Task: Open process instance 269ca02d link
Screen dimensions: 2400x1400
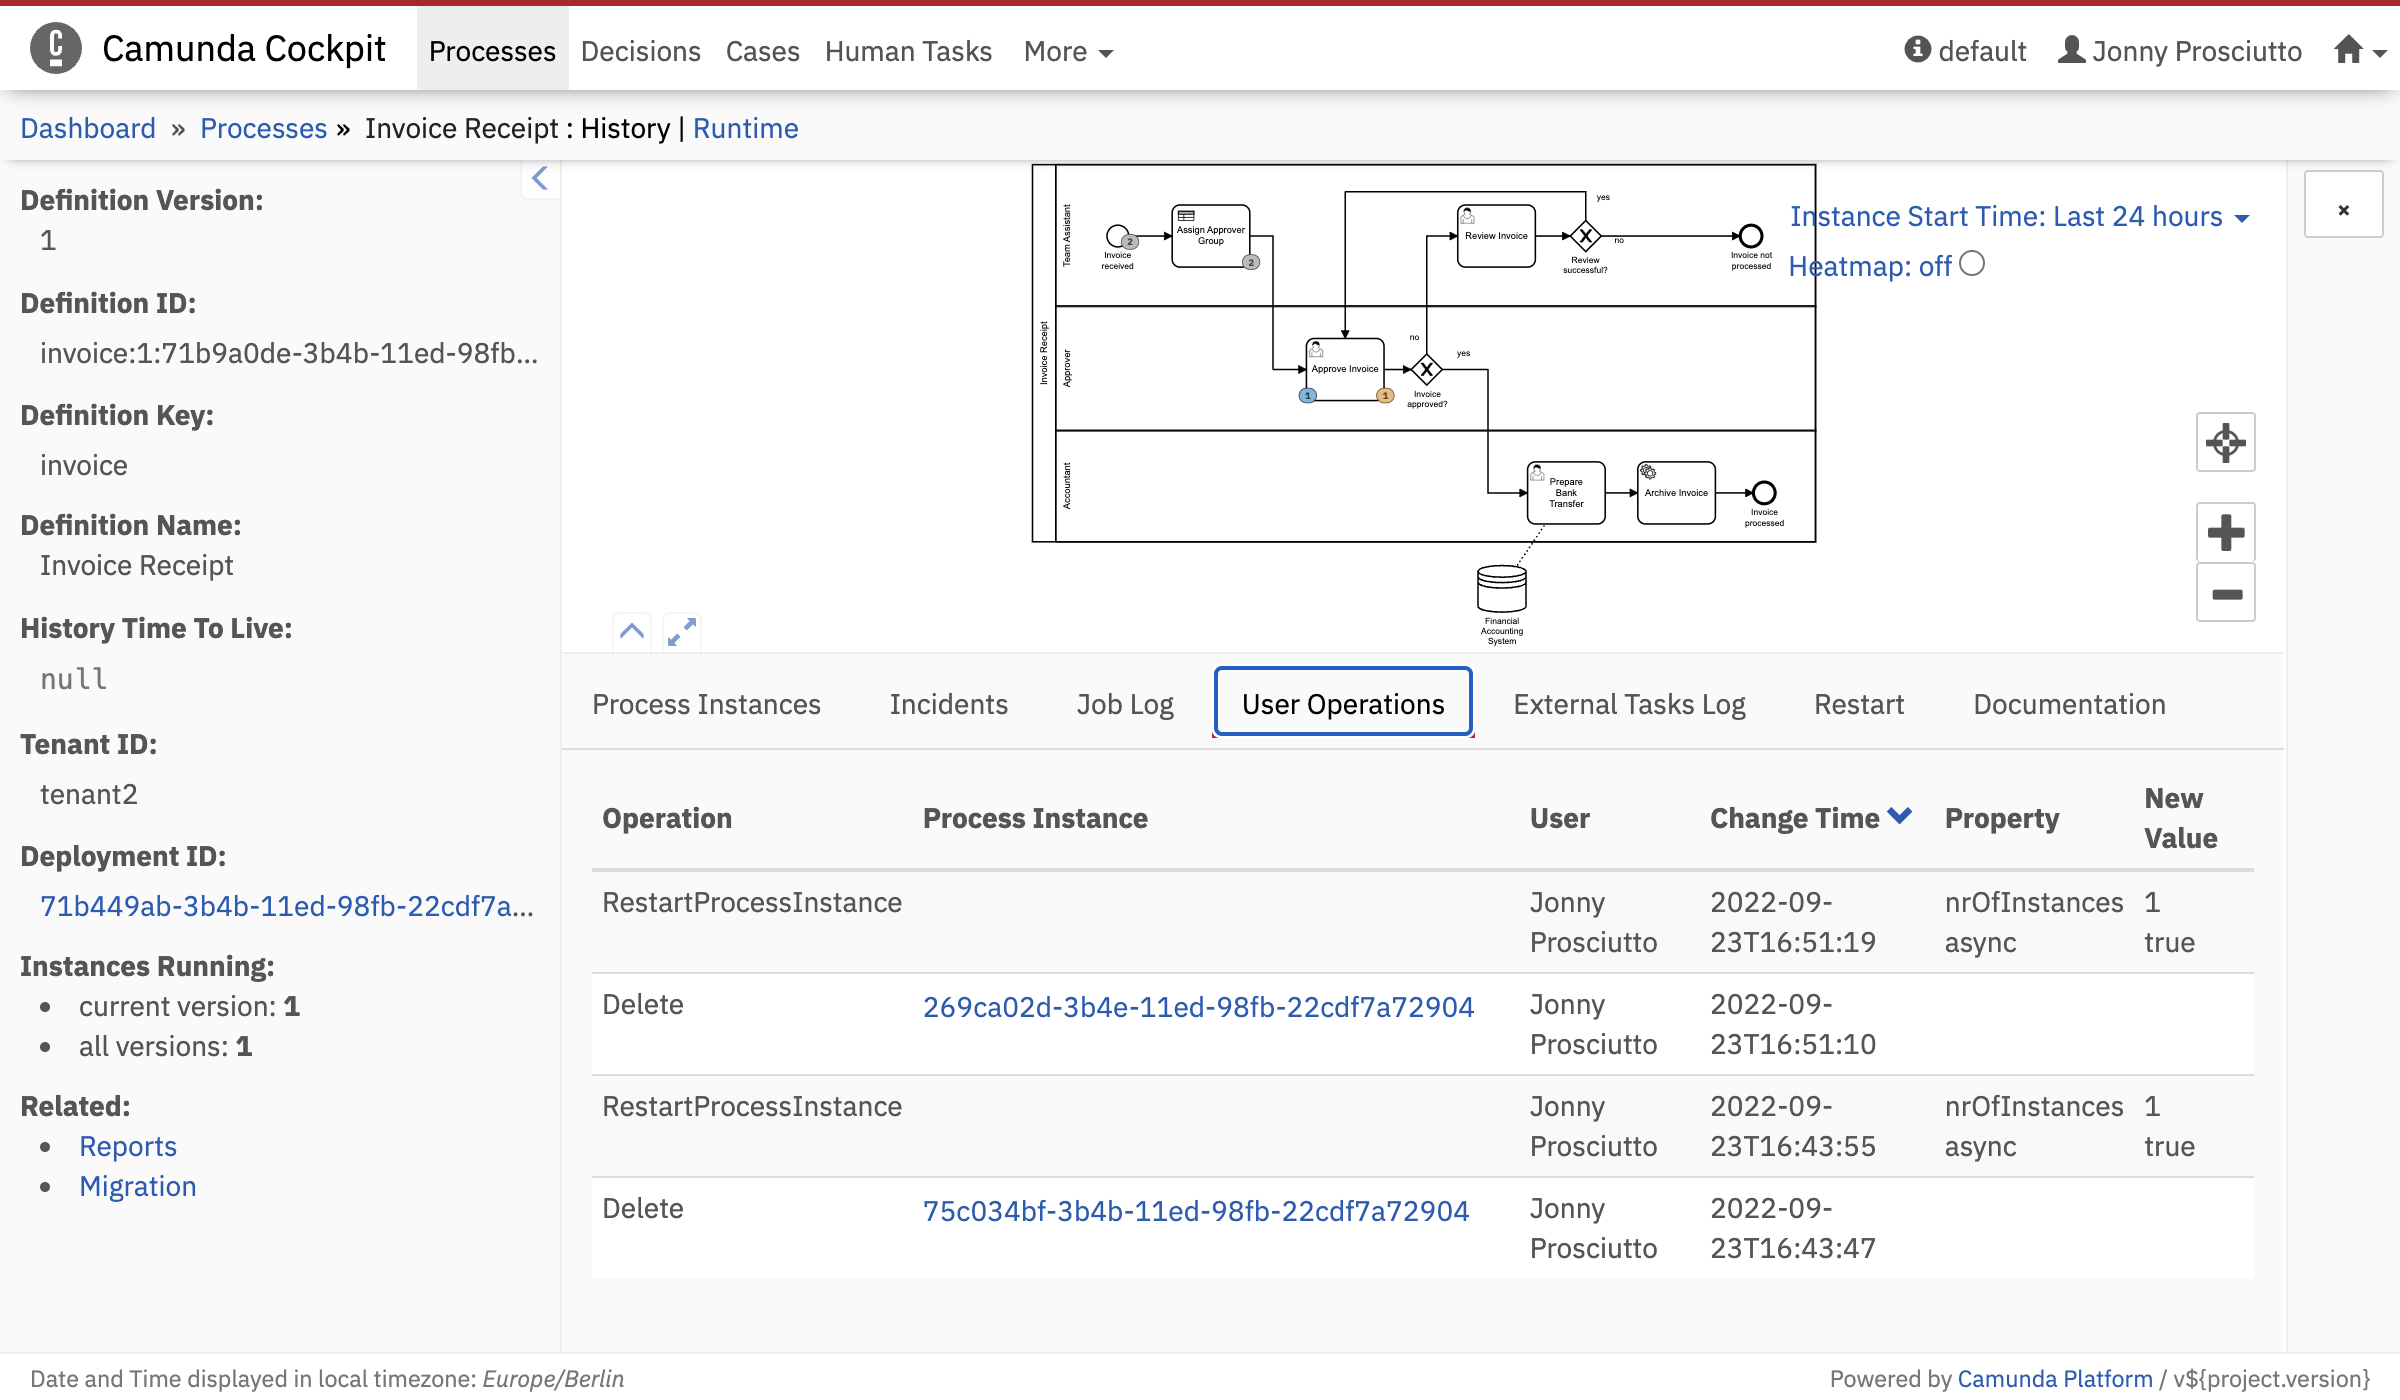Action: click(x=1198, y=1007)
